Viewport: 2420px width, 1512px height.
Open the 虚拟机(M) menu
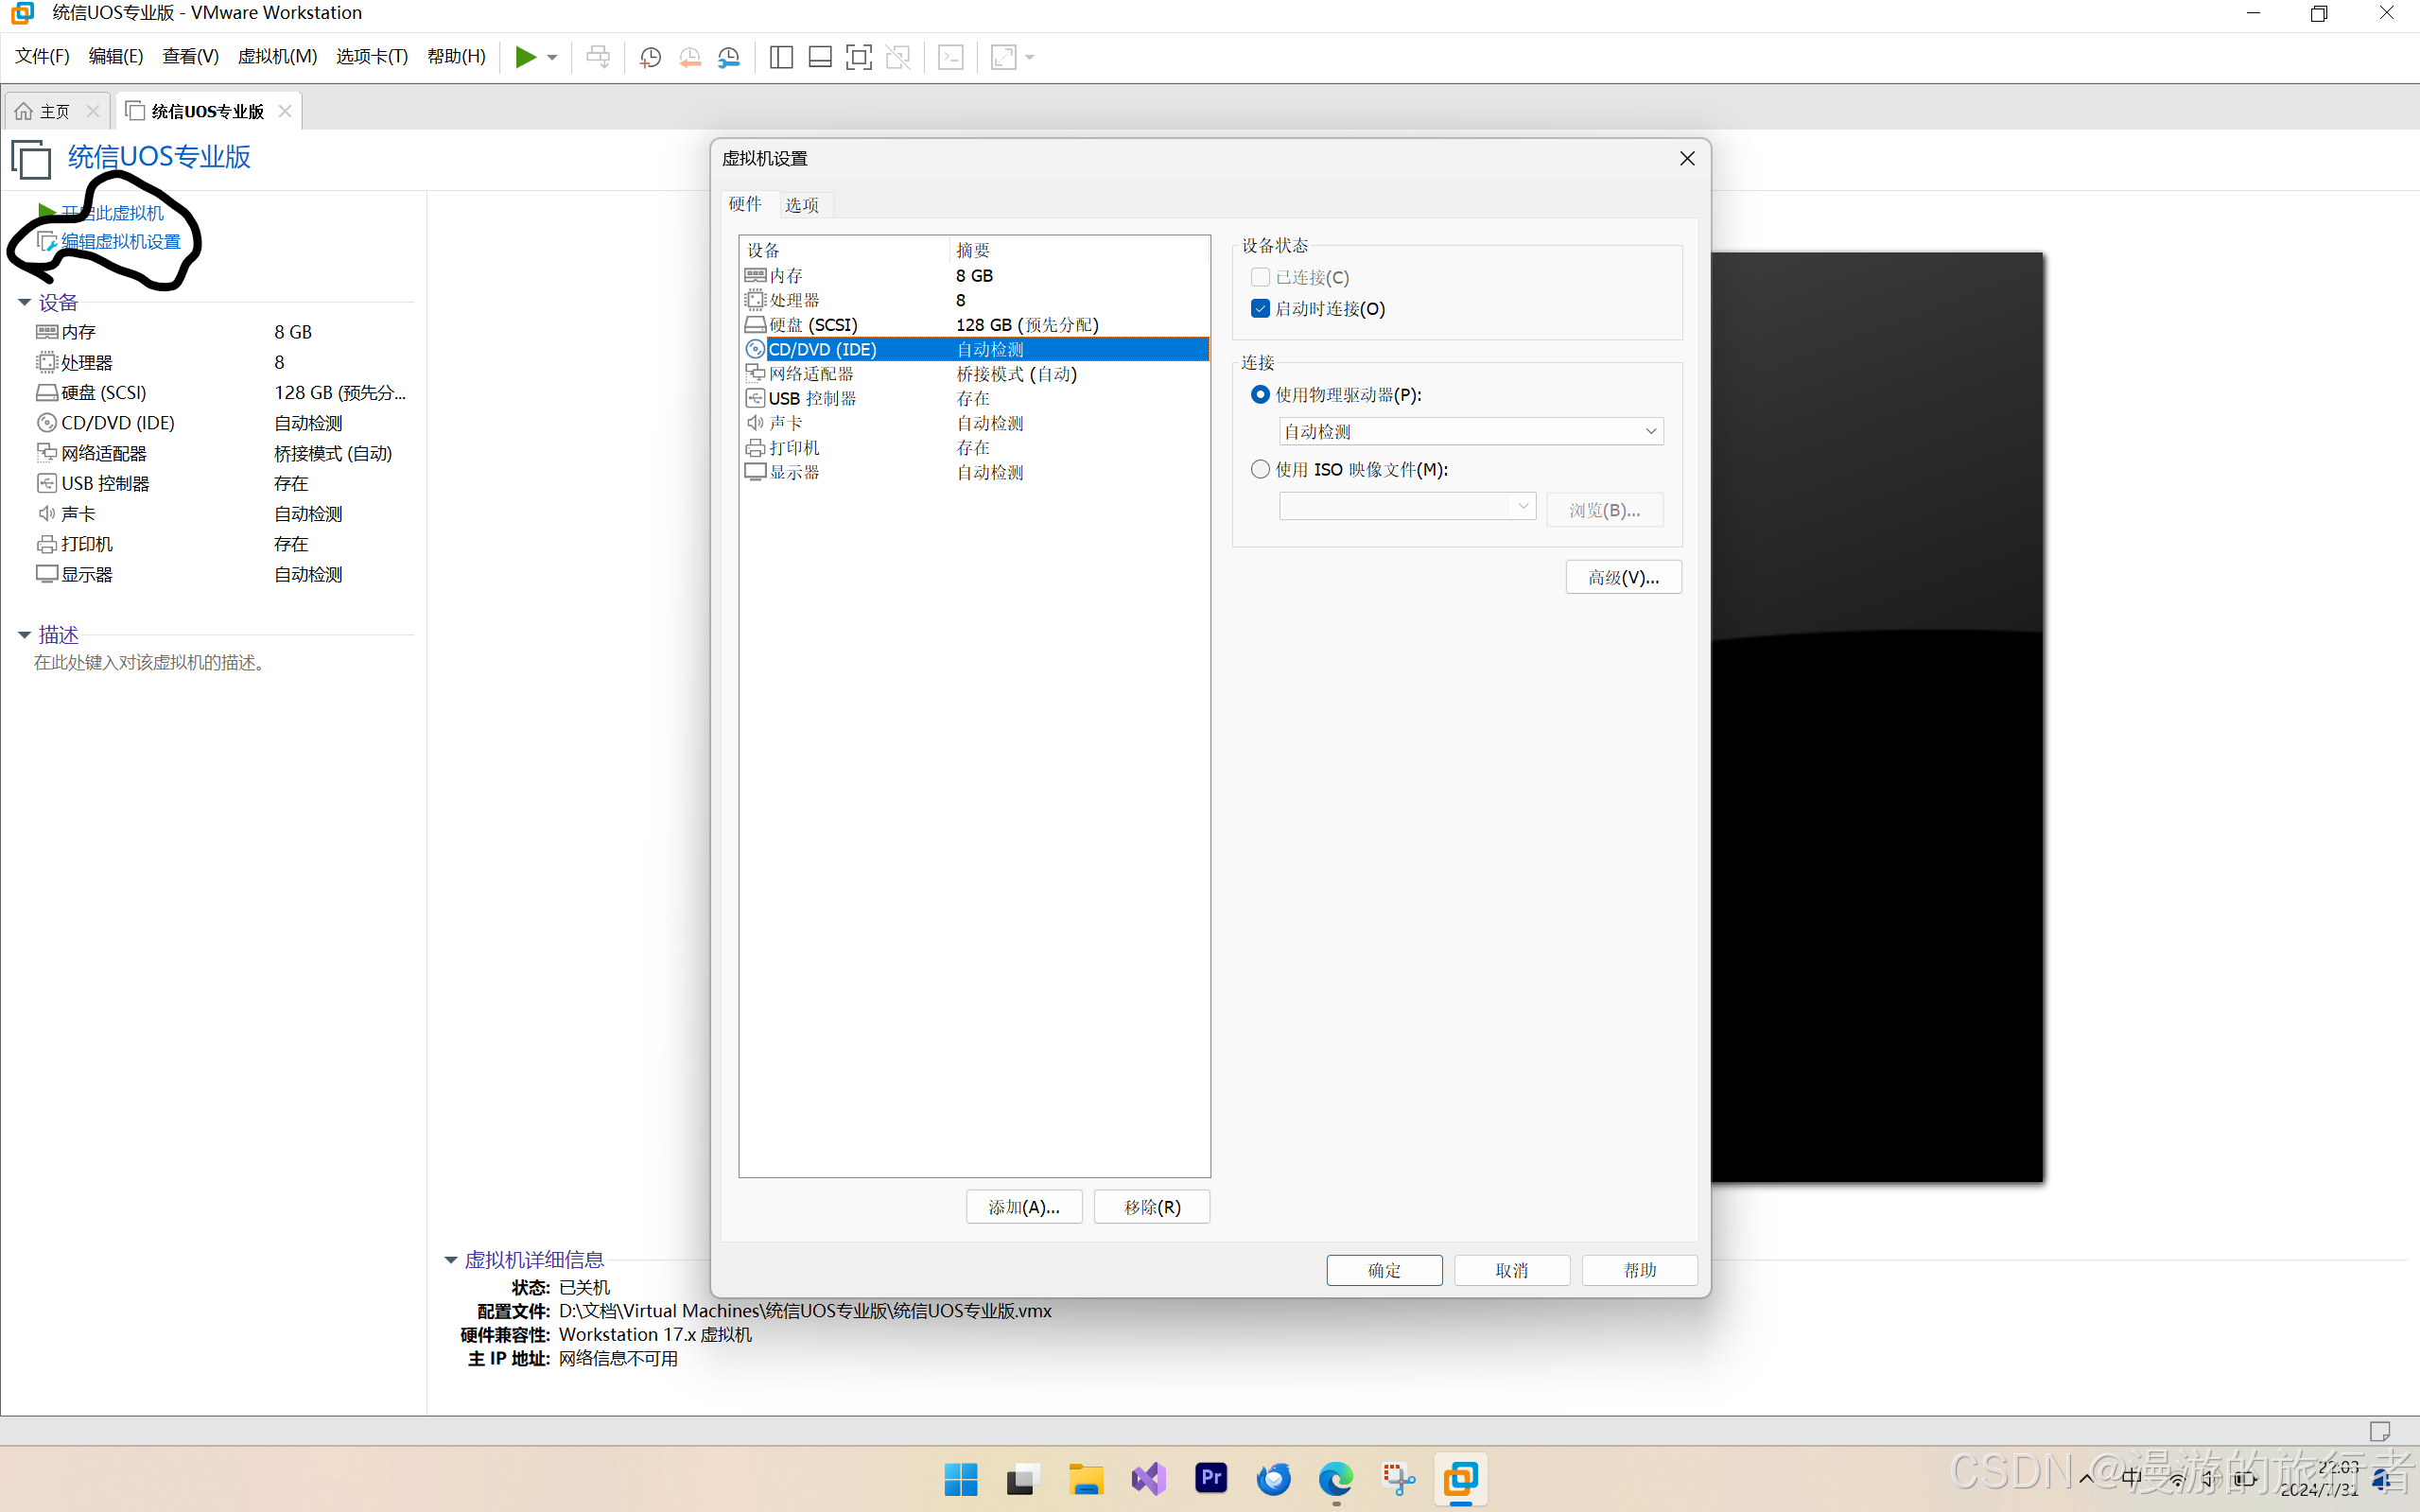[x=277, y=56]
